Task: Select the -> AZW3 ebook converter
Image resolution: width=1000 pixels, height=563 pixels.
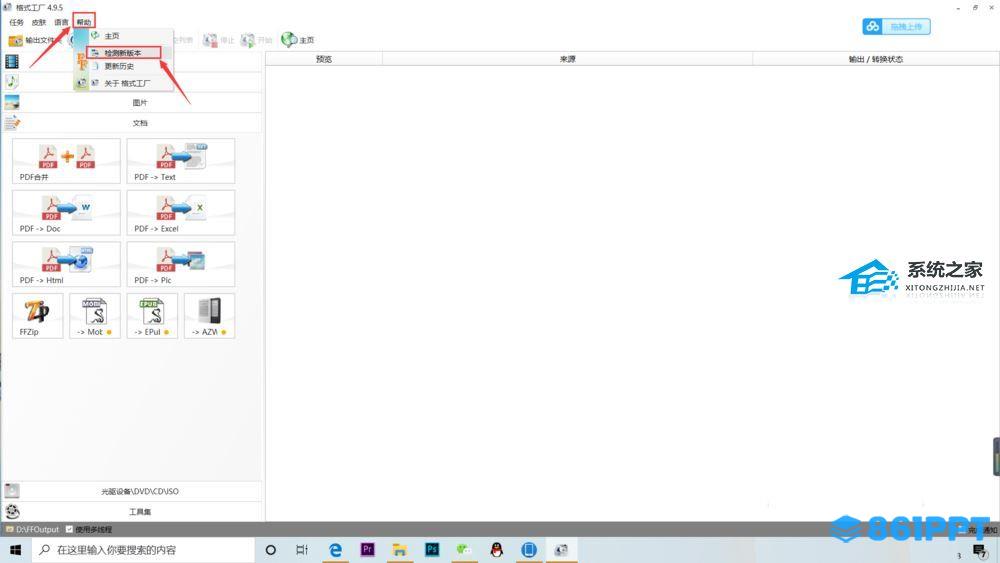Action: point(209,316)
